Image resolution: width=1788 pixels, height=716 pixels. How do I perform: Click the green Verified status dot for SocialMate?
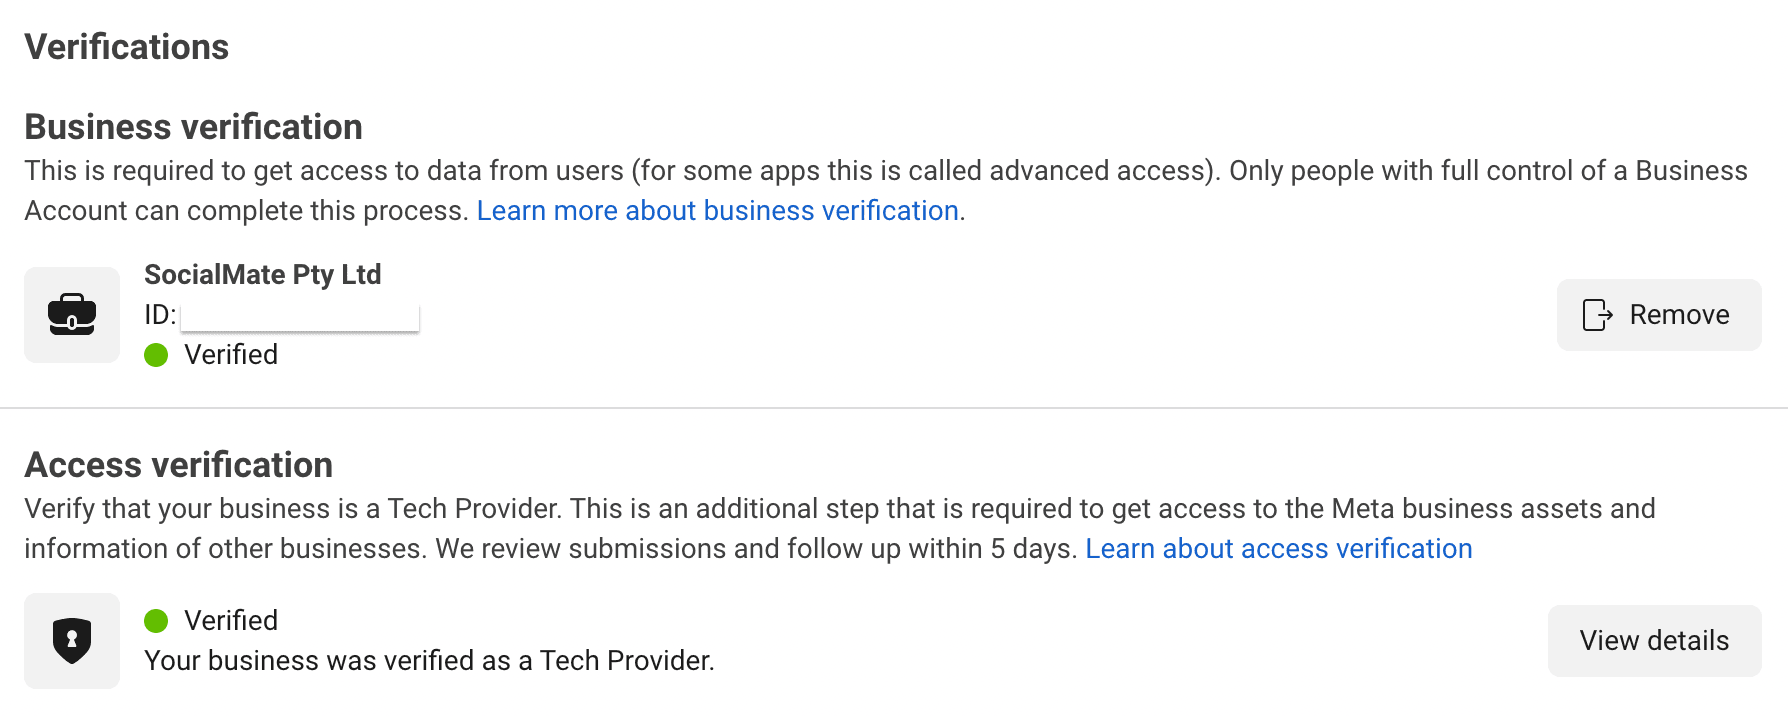click(x=156, y=355)
